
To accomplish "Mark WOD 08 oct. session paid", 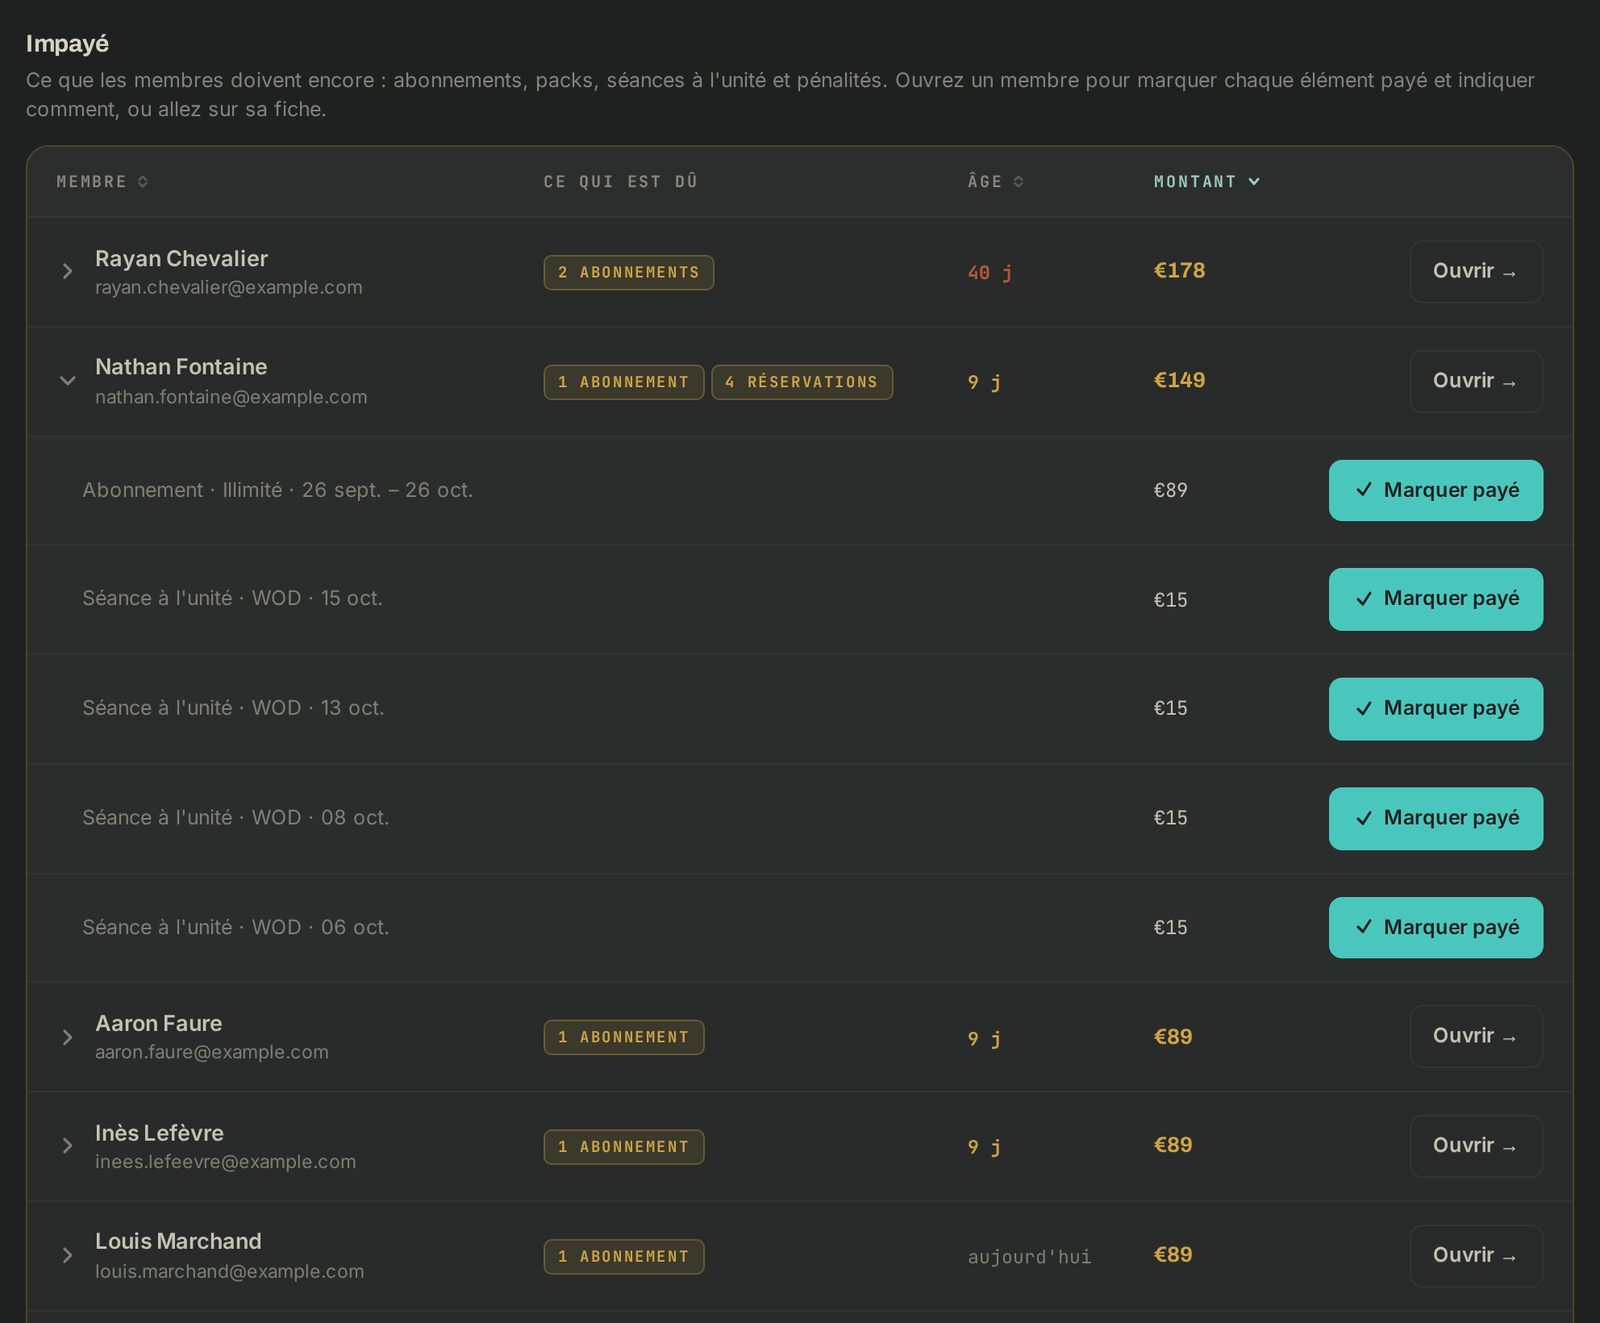I will [x=1436, y=819].
